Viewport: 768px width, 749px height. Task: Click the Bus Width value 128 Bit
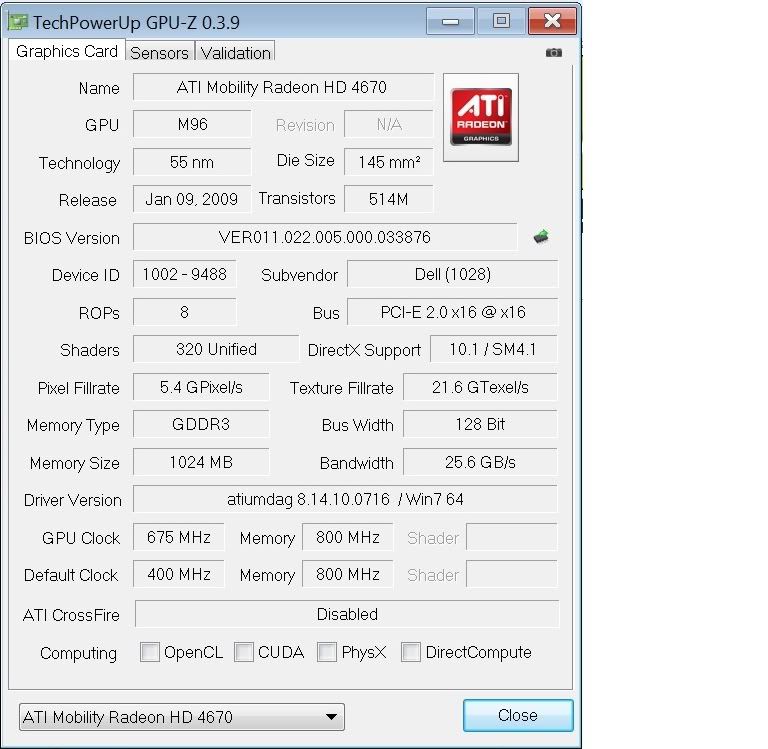coord(480,424)
